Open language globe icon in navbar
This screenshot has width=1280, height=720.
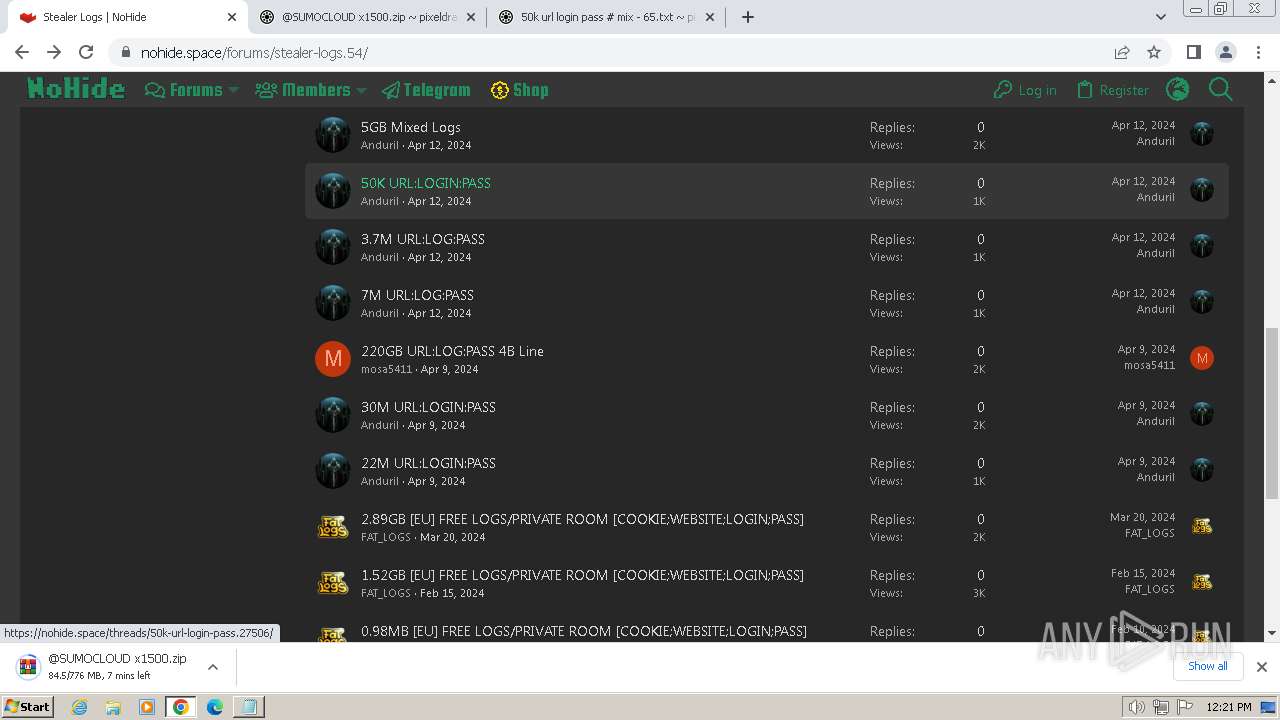tap(1178, 90)
